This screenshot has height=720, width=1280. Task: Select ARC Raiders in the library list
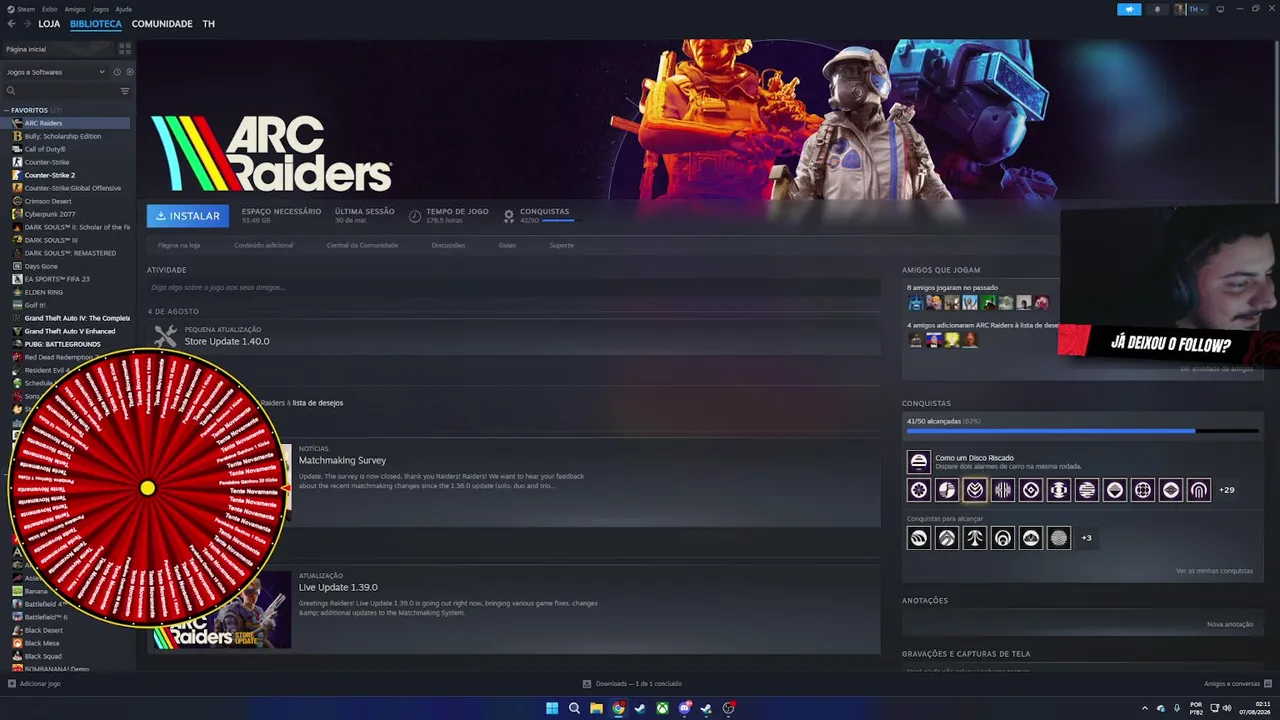pos(66,123)
